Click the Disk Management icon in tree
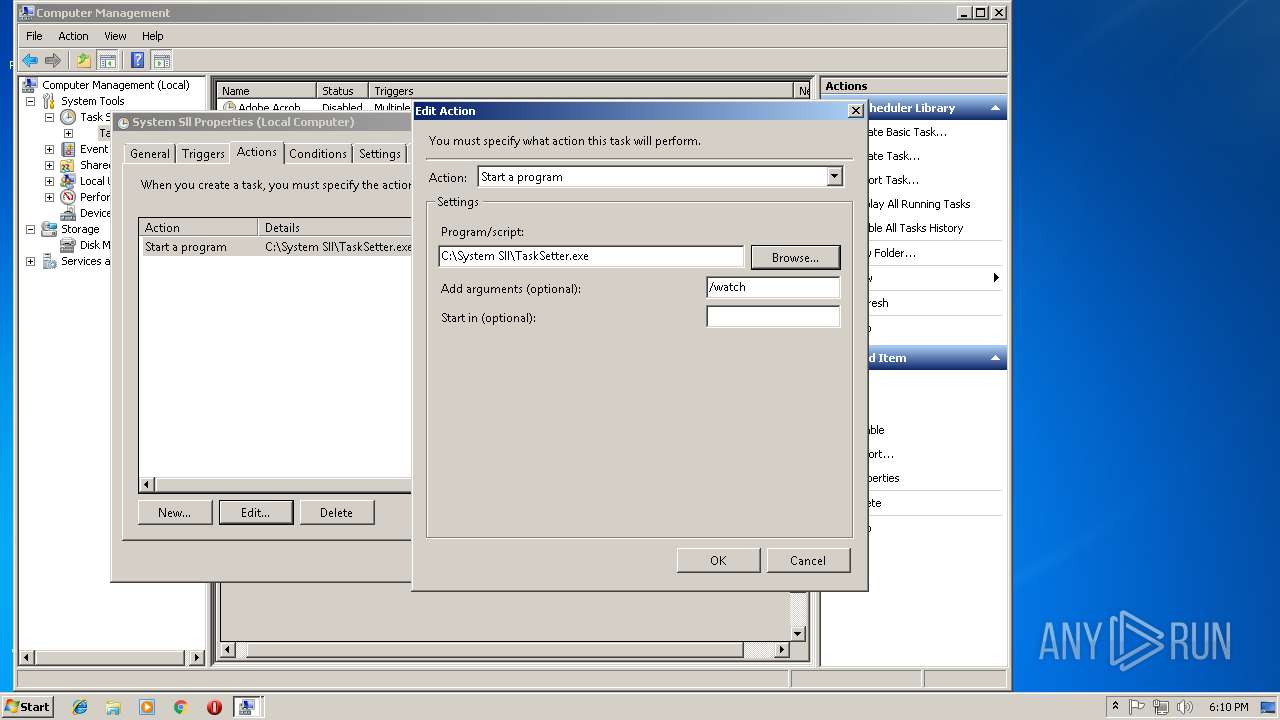The width and height of the screenshot is (1280, 720). [x=68, y=245]
